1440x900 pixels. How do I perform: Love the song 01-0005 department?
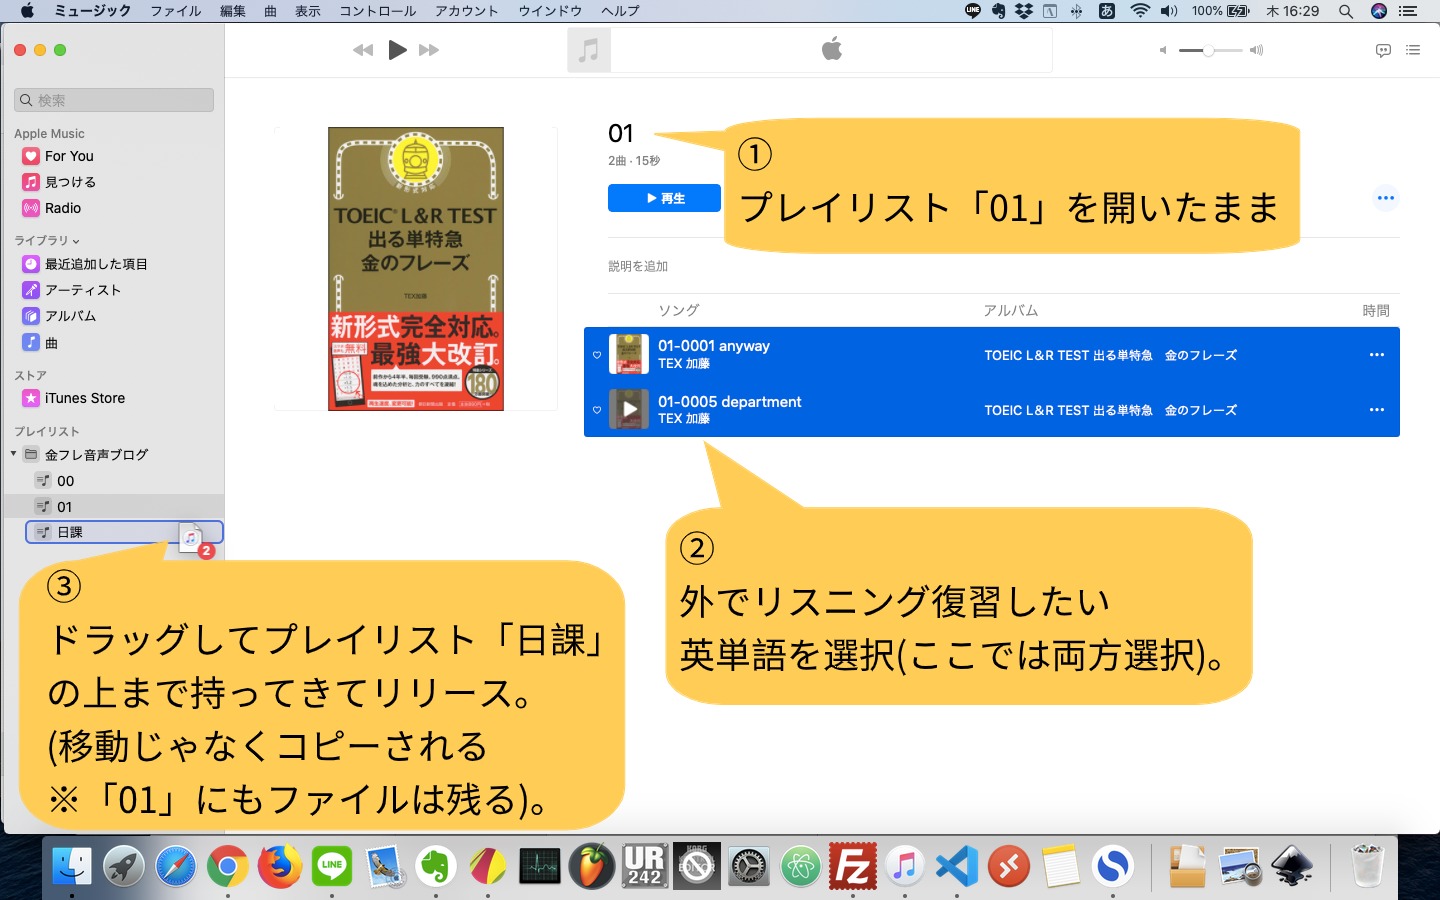pyautogui.click(x=596, y=410)
